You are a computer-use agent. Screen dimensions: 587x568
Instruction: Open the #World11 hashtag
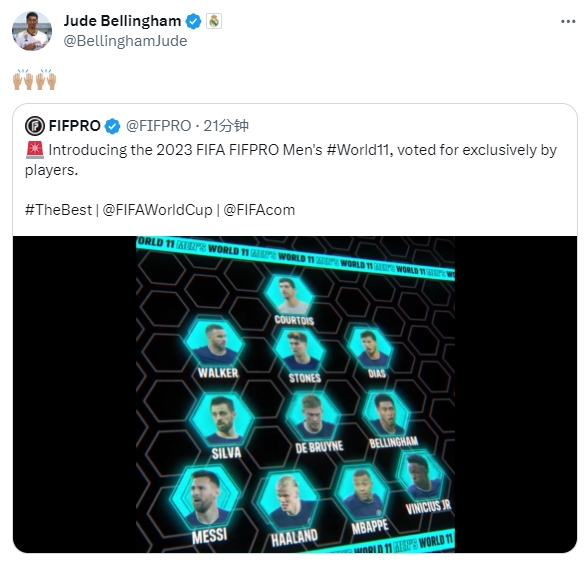pos(360,150)
